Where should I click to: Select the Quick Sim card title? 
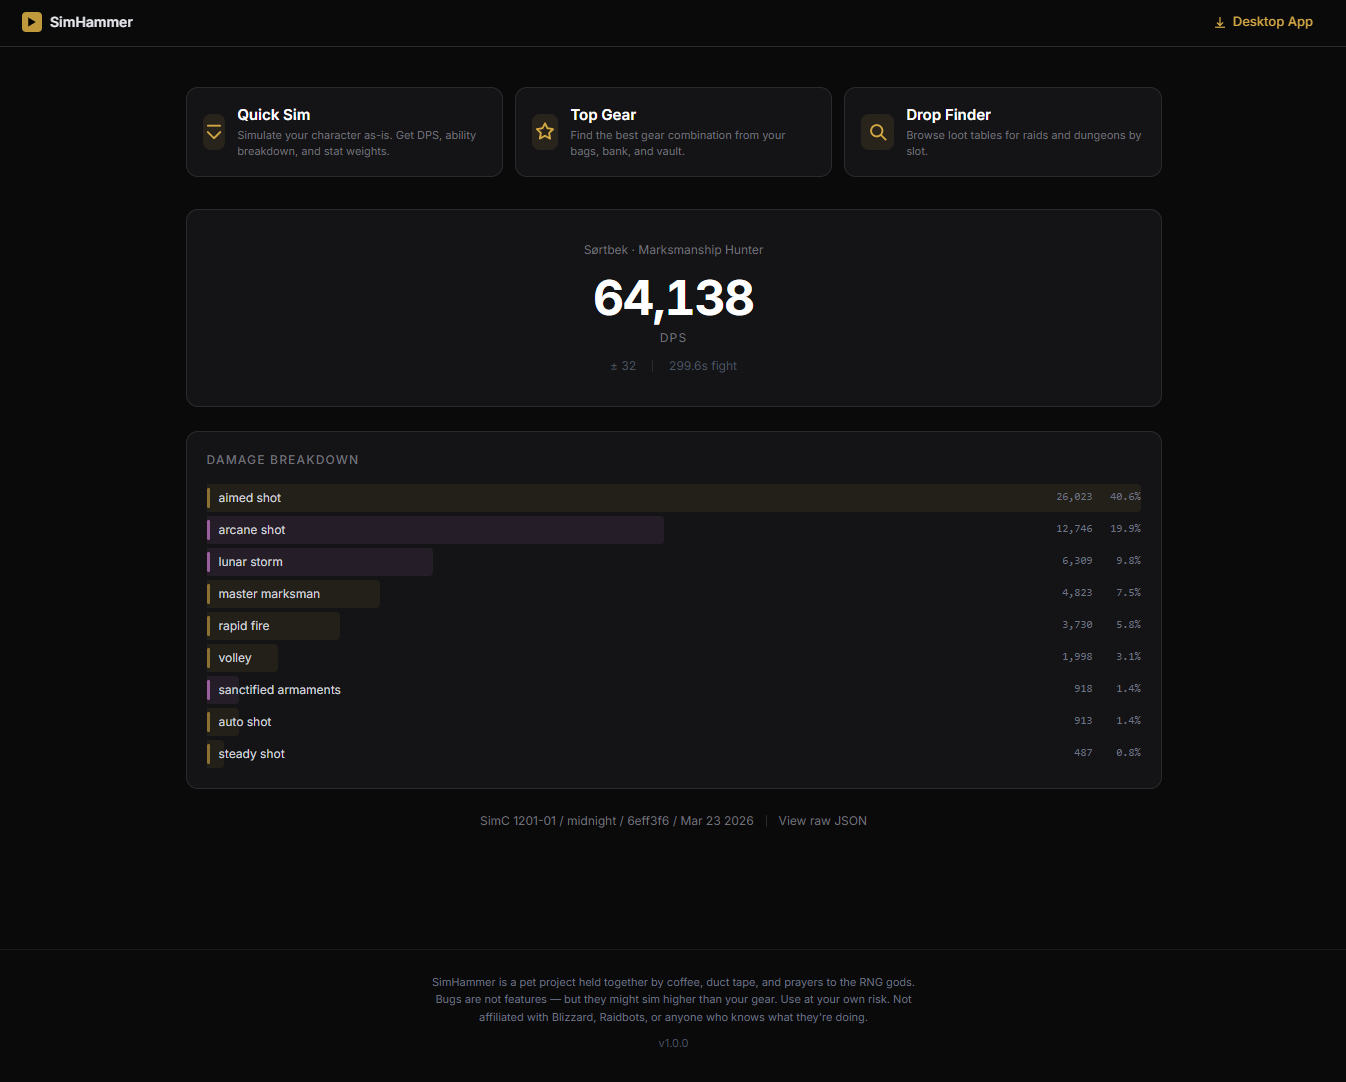(273, 115)
